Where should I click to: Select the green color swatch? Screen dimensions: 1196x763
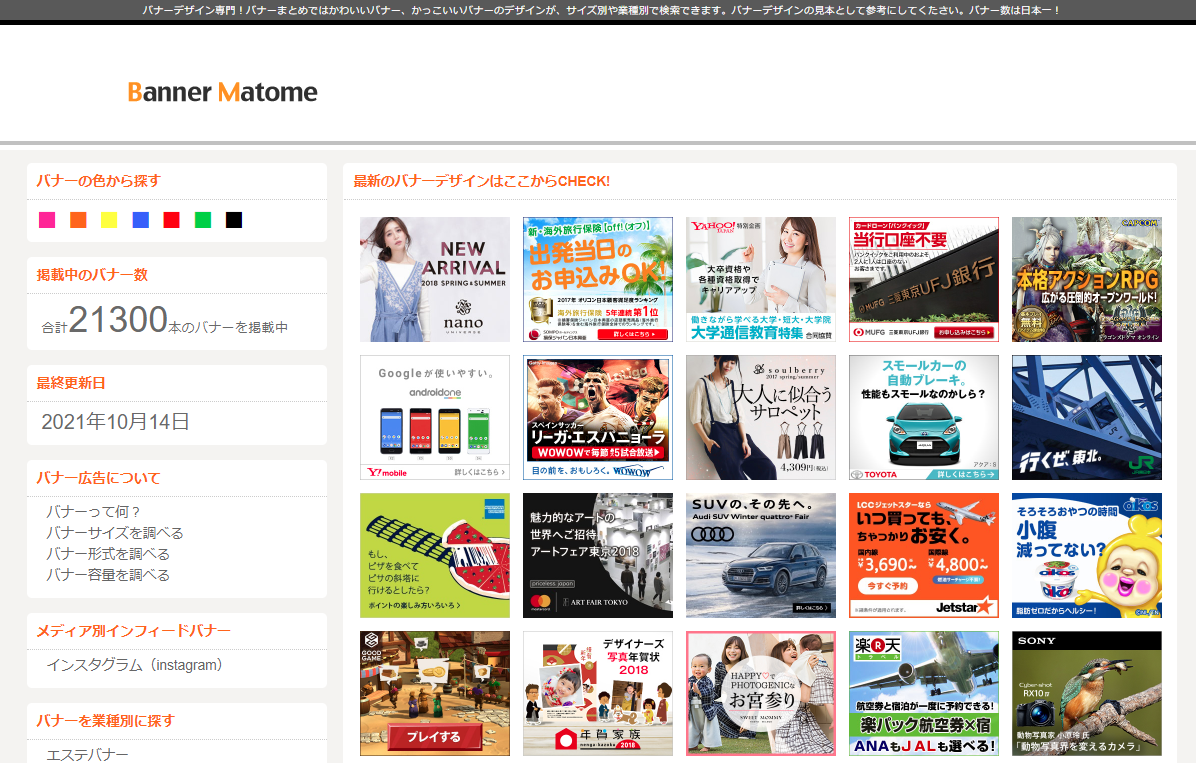[x=203, y=220]
